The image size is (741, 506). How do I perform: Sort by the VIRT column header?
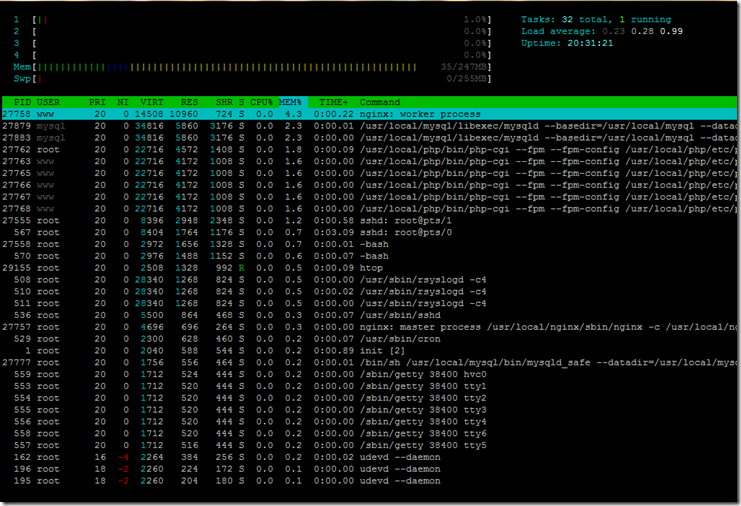pos(152,102)
